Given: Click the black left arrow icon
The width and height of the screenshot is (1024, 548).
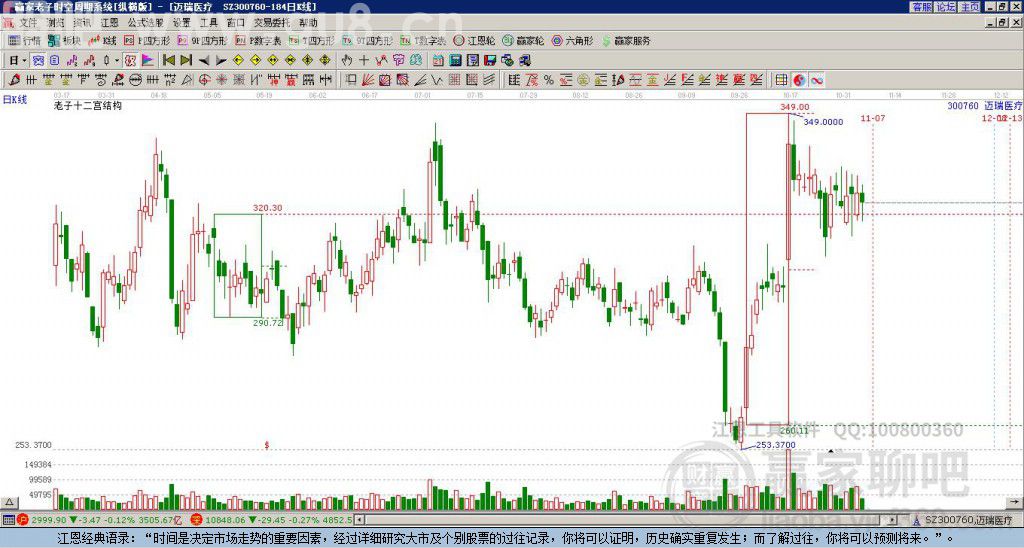Looking at the screenshot, I should [x=204, y=61].
